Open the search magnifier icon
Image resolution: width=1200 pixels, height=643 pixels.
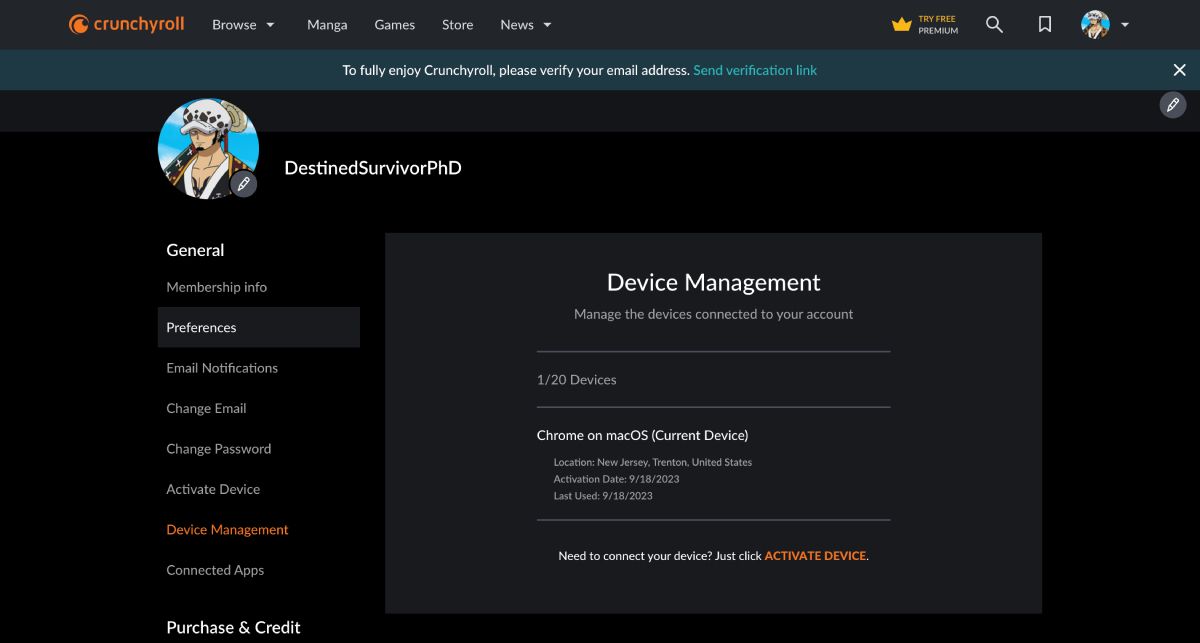[994, 24]
